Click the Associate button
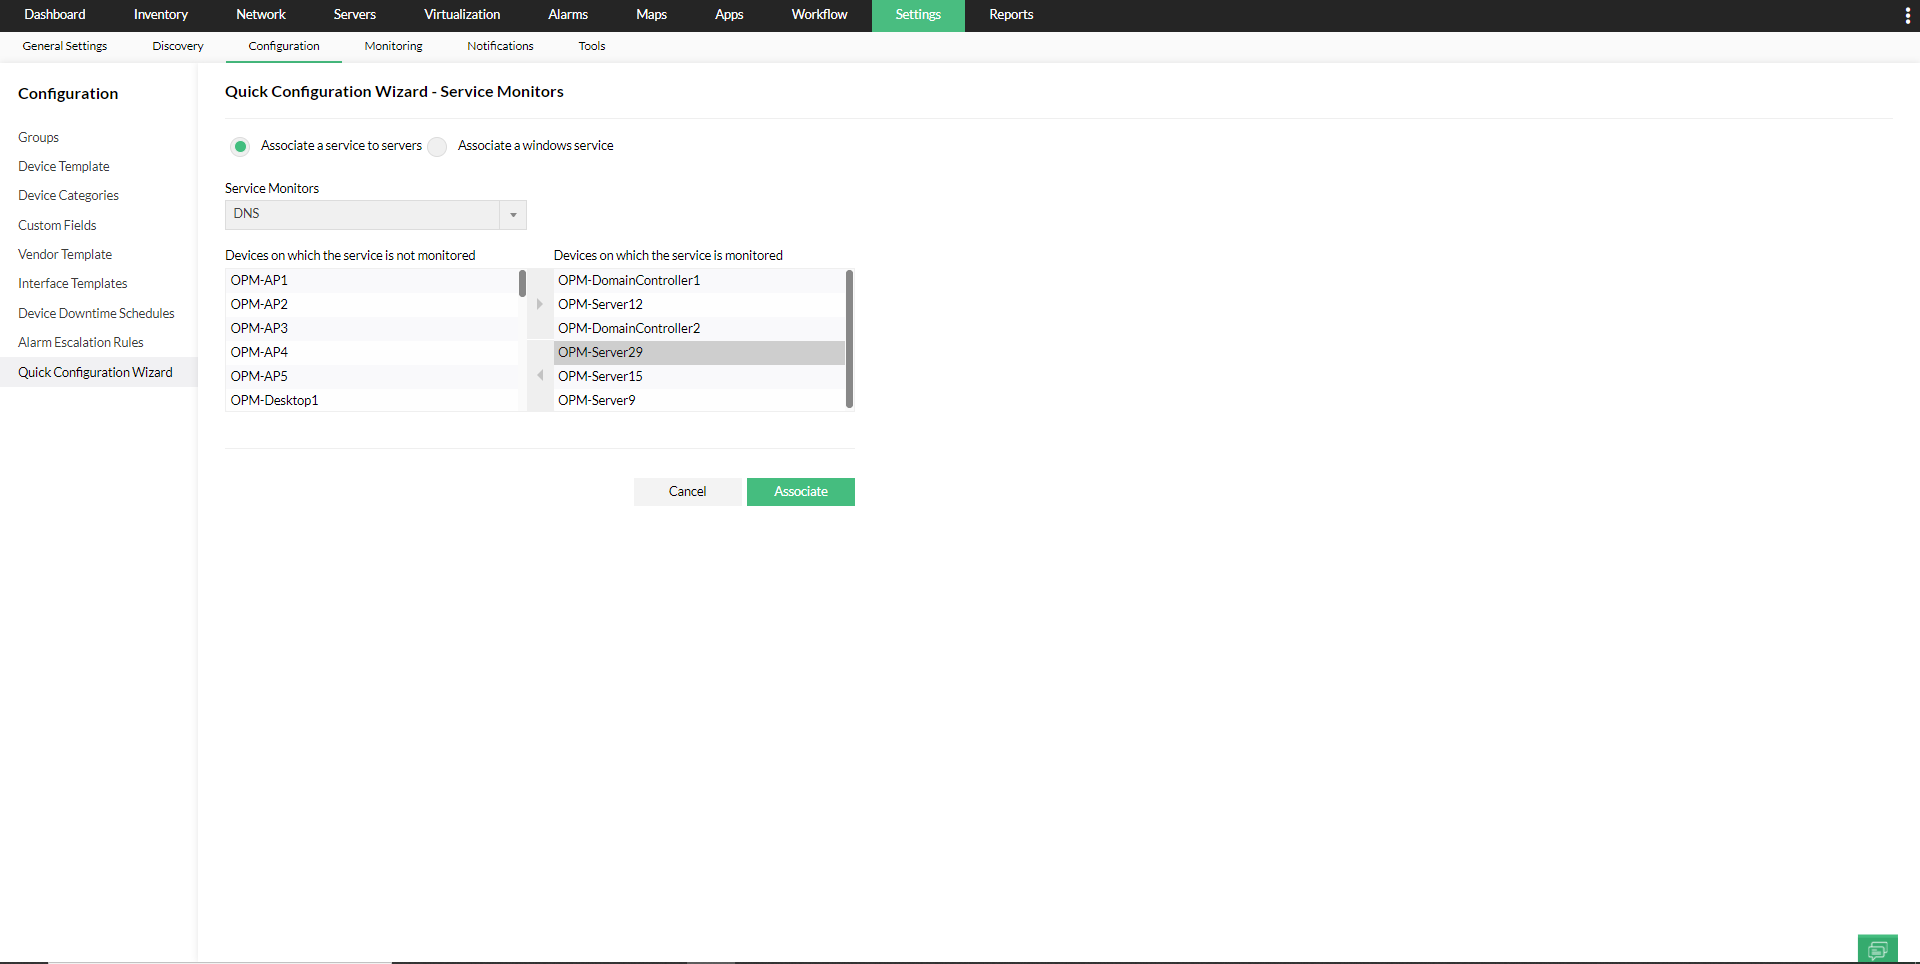Screen dimensions: 1920x964 [800, 491]
